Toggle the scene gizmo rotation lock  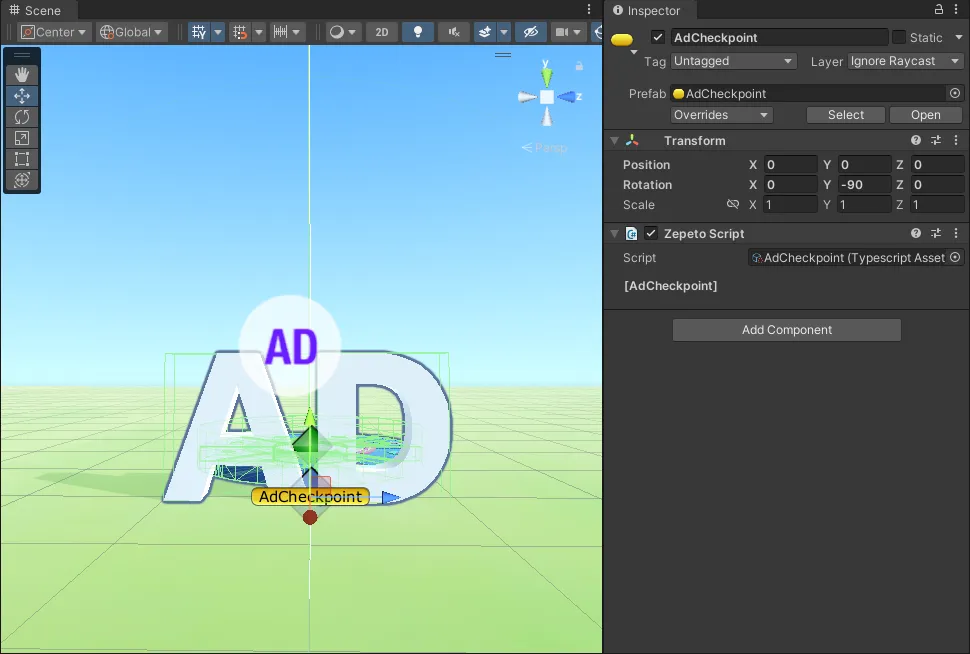pyautogui.click(x=579, y=66)
